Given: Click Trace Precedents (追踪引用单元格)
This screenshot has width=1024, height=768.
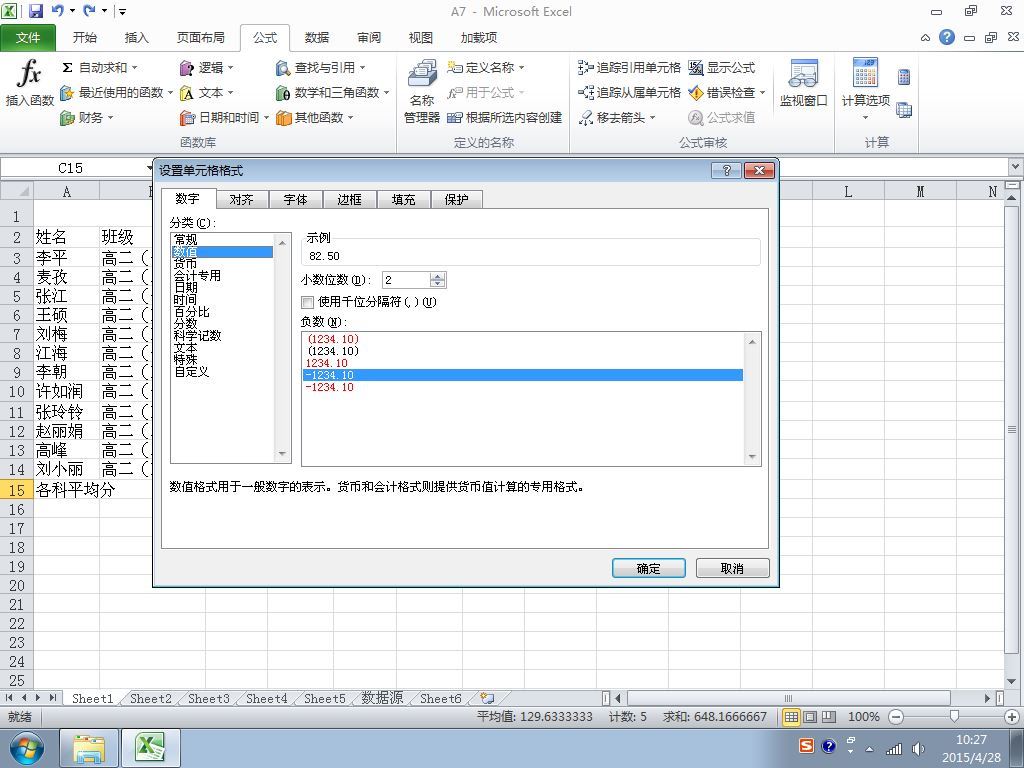Looking at the screenshot, I should click(630, 67).
